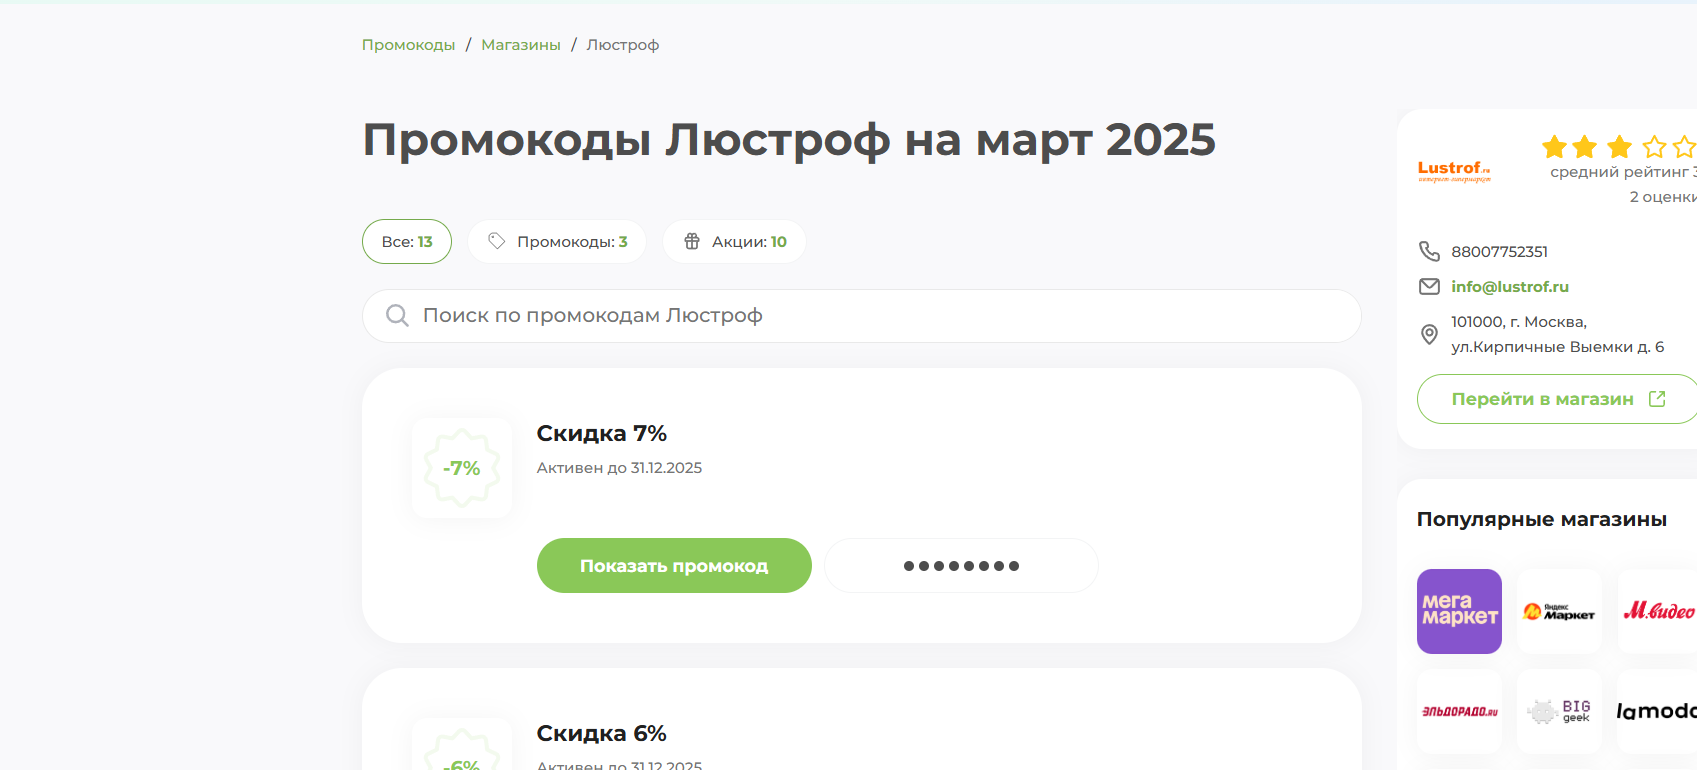The width and height of the screenshot is (1697, 770).
Task: Click the средний рейтинг text
Action: (x=1623, y=172)
